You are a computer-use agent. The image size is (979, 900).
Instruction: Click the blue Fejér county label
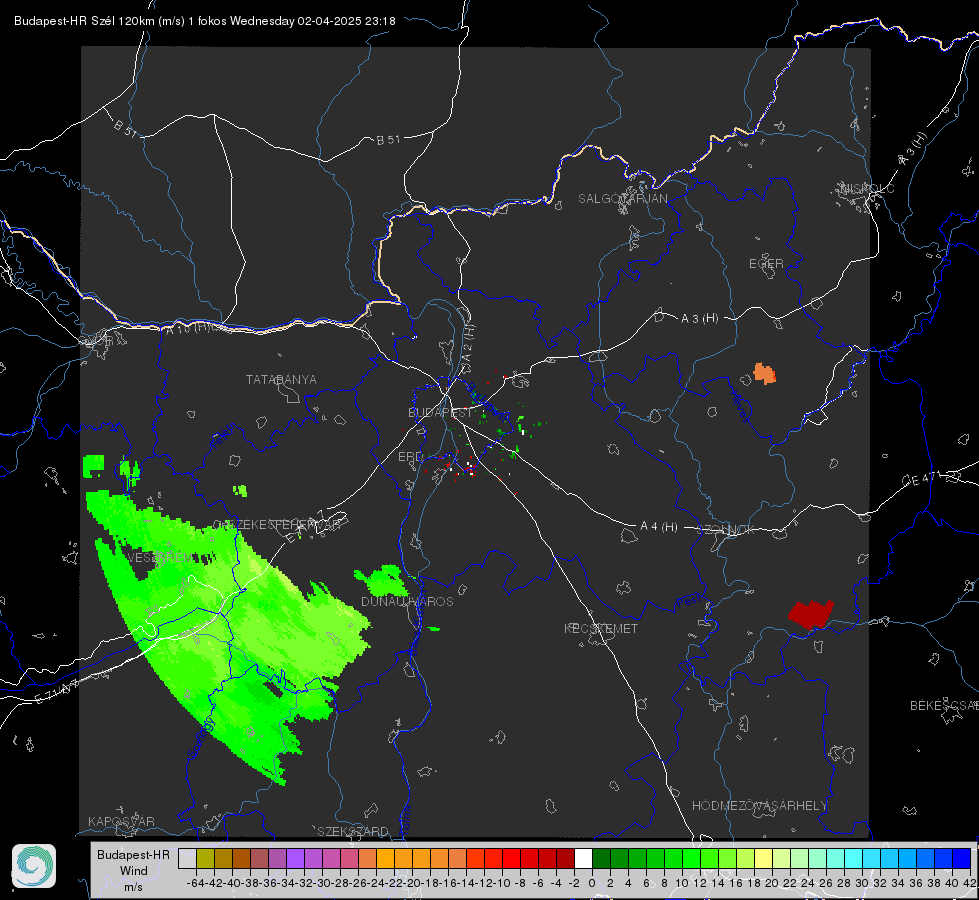tap(222, 437)
